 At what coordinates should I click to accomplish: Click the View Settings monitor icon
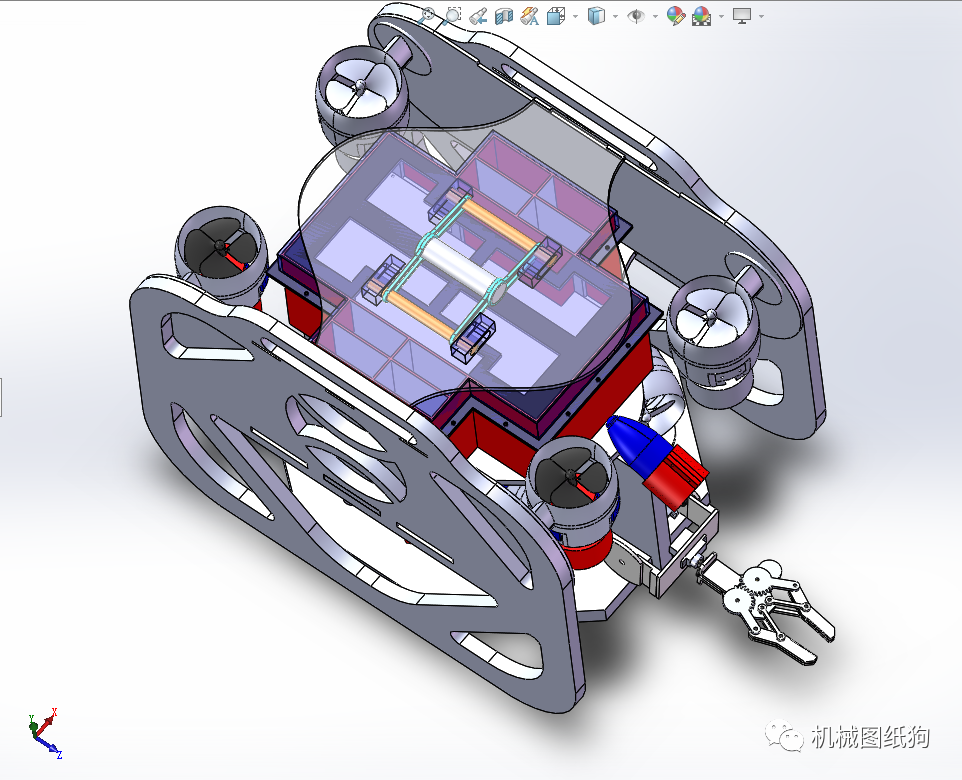[742, 15]
